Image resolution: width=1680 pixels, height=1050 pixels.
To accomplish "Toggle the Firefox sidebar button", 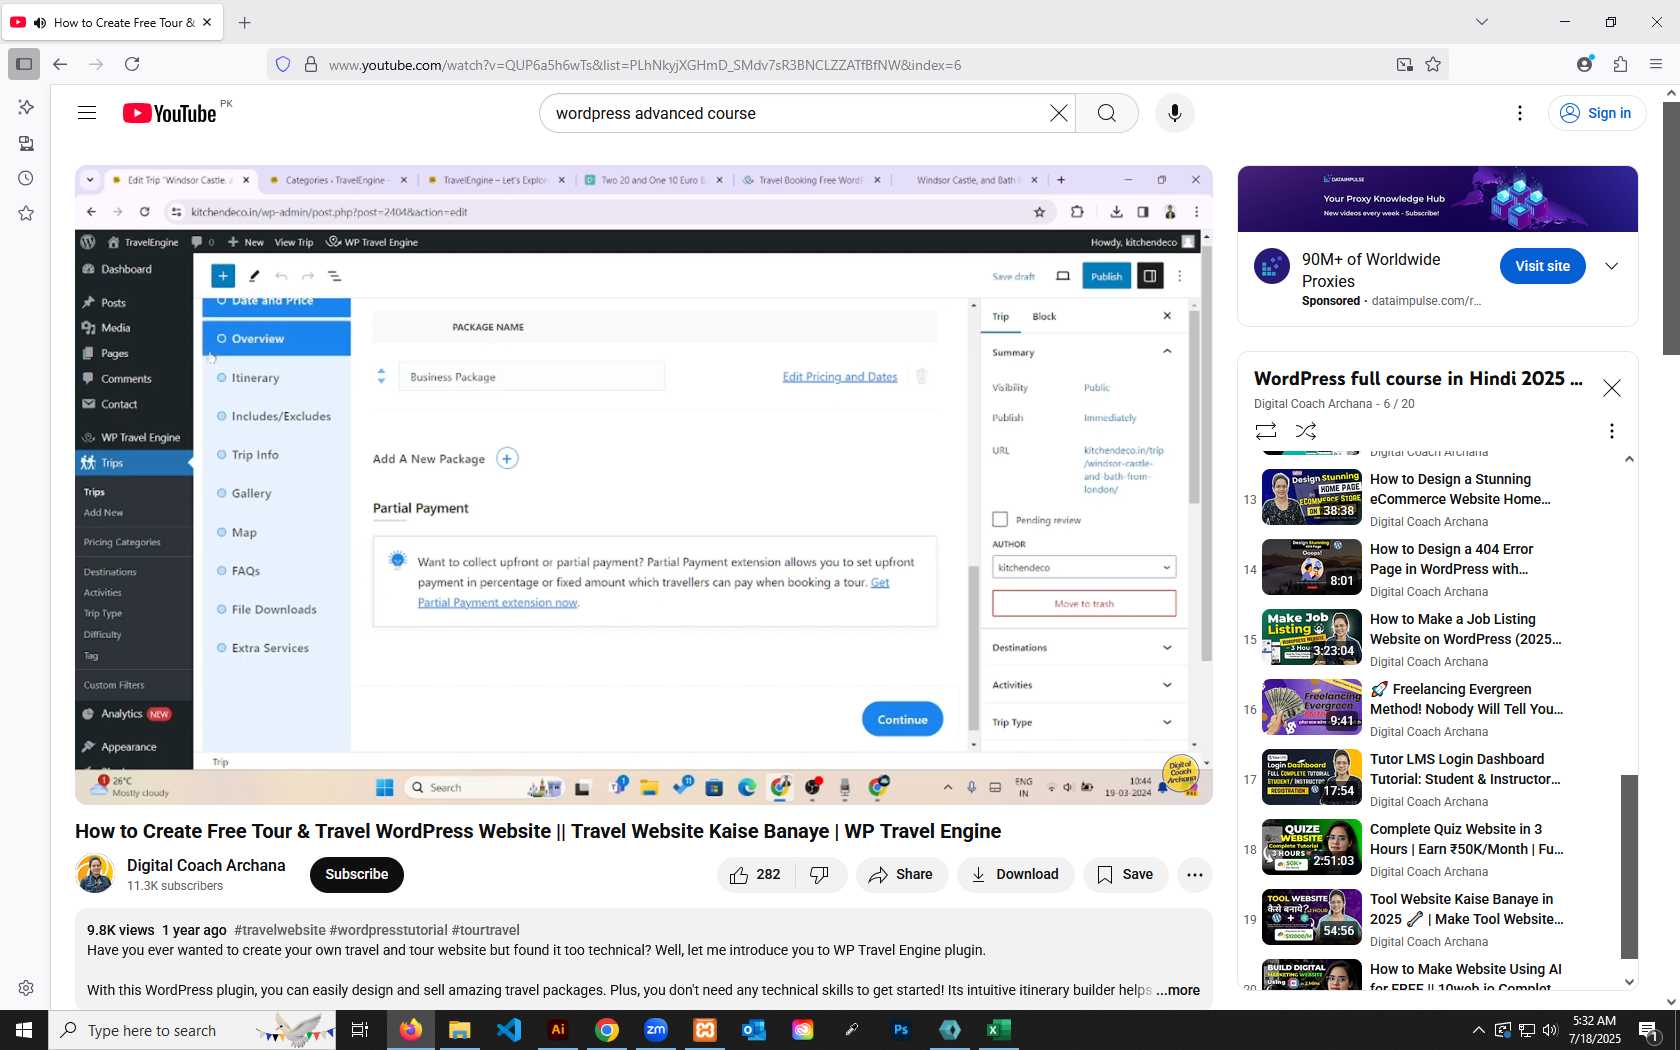I will 24,64.
